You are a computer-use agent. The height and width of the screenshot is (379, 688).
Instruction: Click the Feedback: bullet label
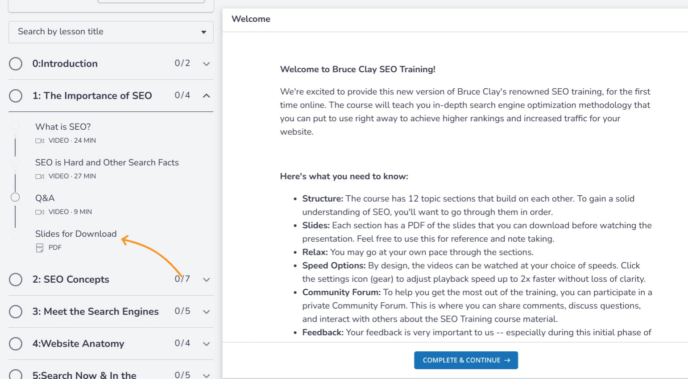(322, 333)
